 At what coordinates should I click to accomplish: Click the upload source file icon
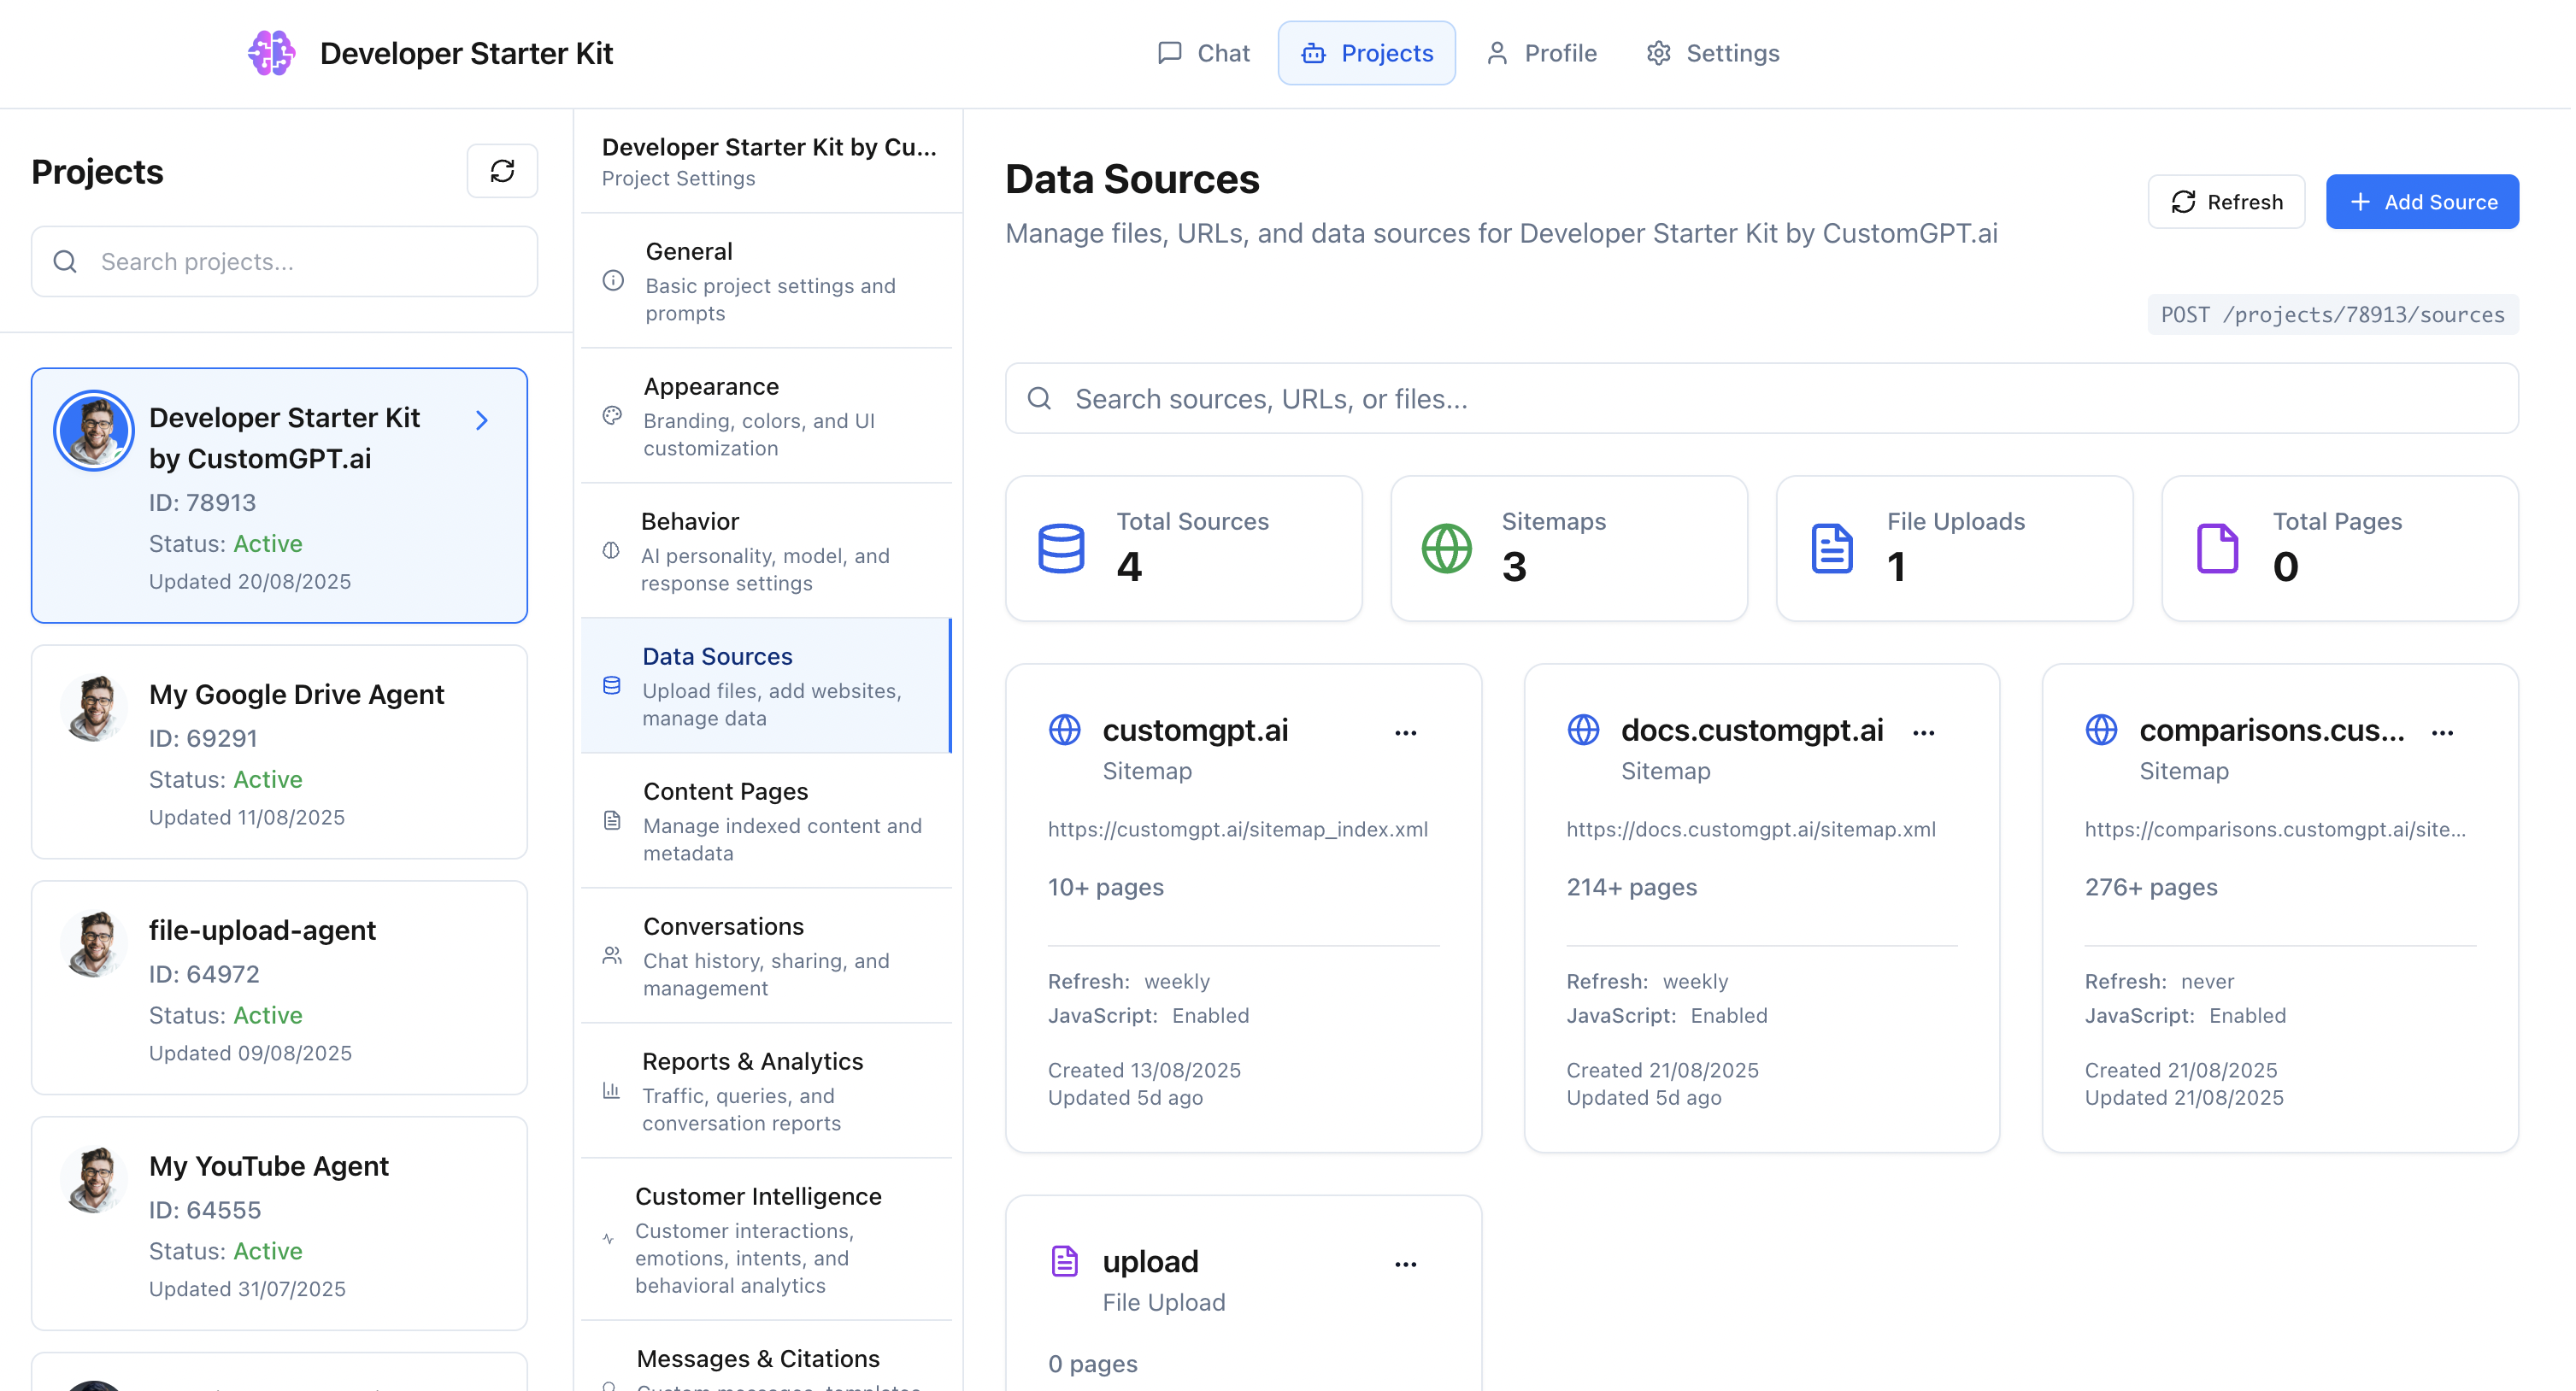point(1064,1261)
